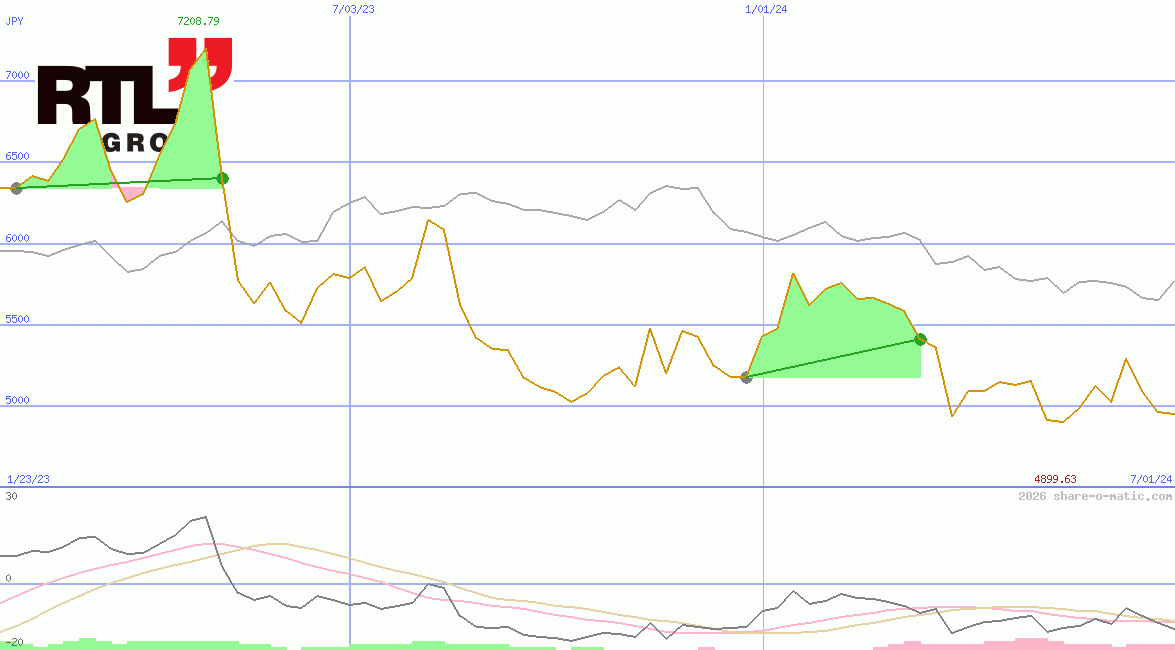Click the 7/03/23 date label

pos(353,9)
